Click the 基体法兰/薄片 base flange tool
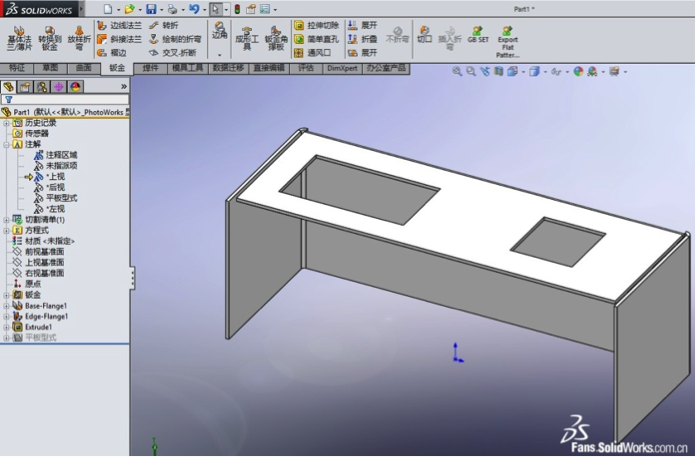696x457 pixels. coord(19,36)
